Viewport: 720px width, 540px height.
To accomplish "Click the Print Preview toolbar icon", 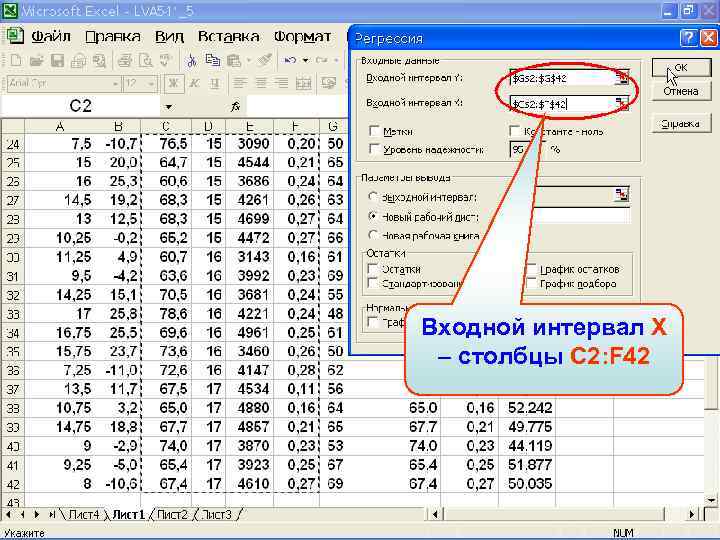I will point(146,61).
